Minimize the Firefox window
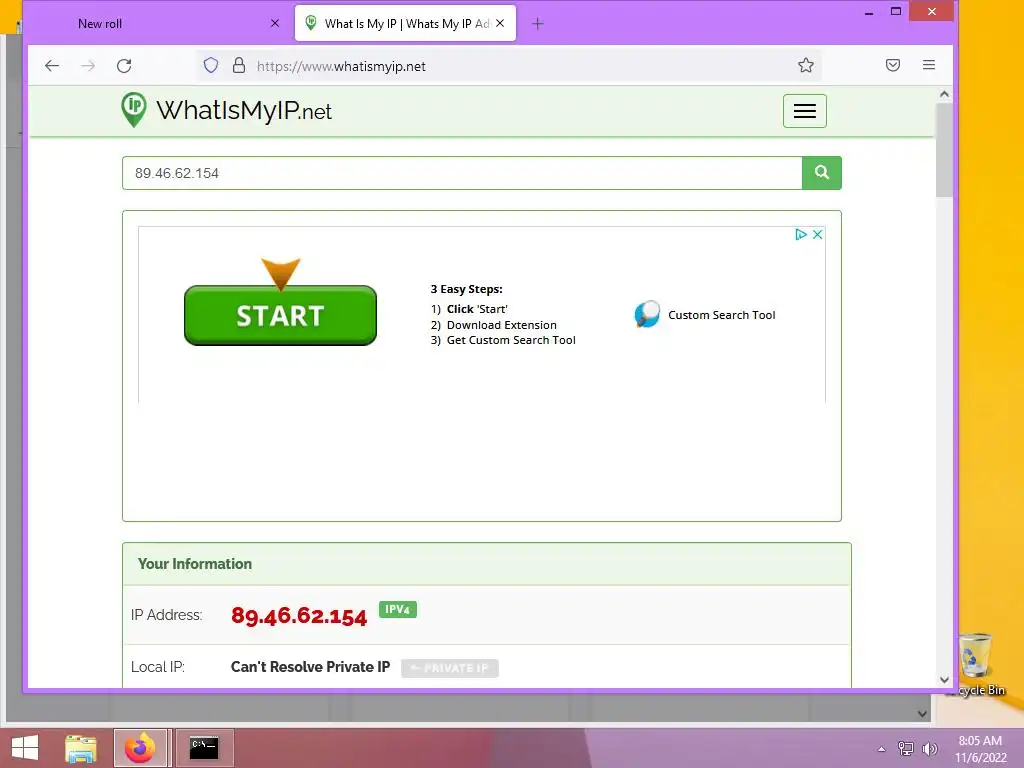Screen dimensions: 1024x768 click(x=869, y=12)
